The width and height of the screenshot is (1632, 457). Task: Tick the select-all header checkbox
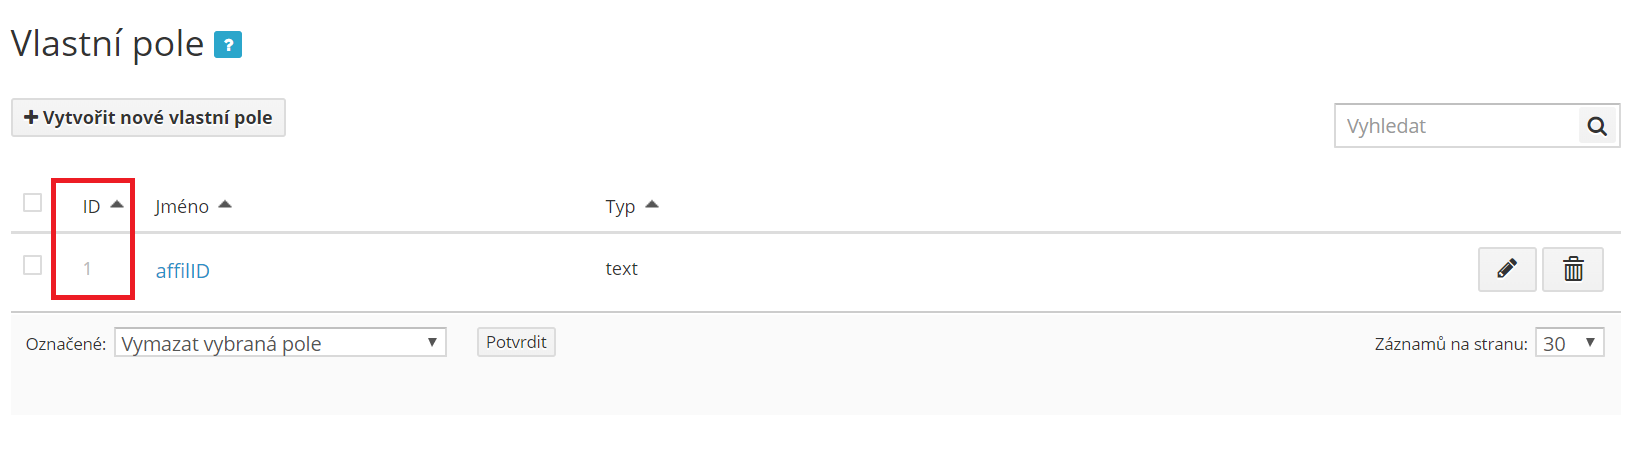tap(32, 203)
